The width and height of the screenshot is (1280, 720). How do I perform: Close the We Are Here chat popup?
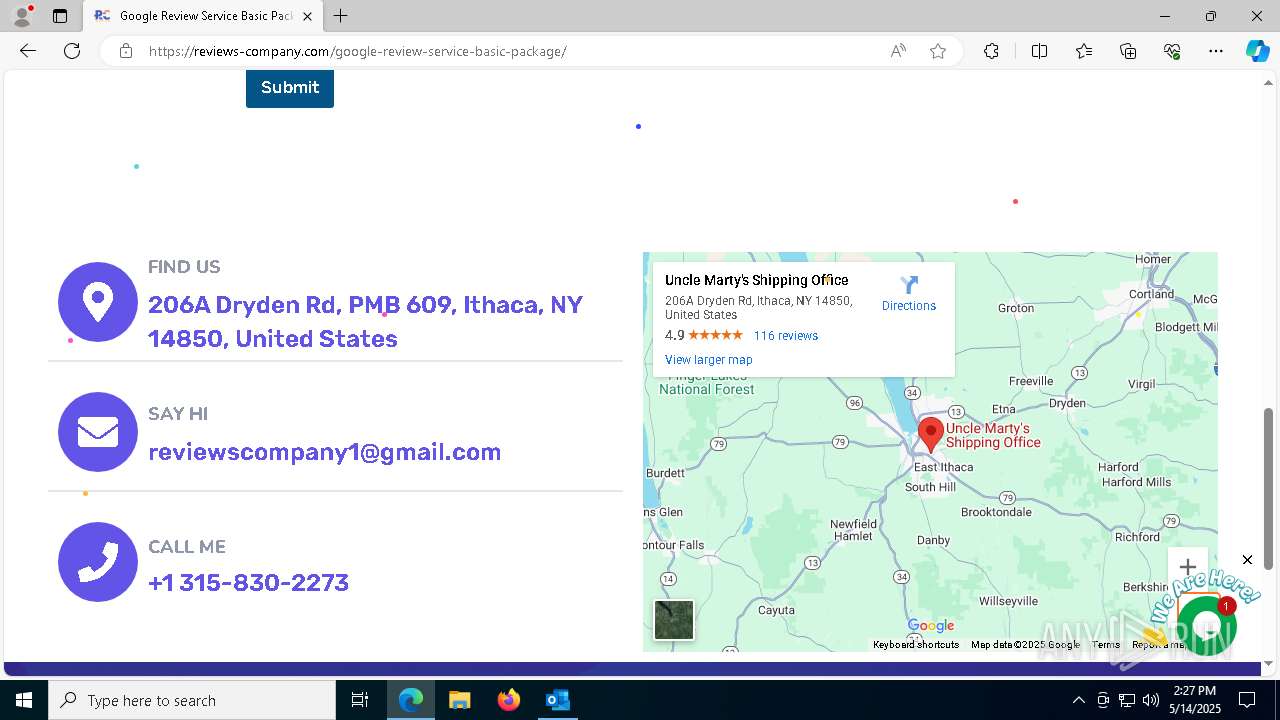coord(1247,560)
